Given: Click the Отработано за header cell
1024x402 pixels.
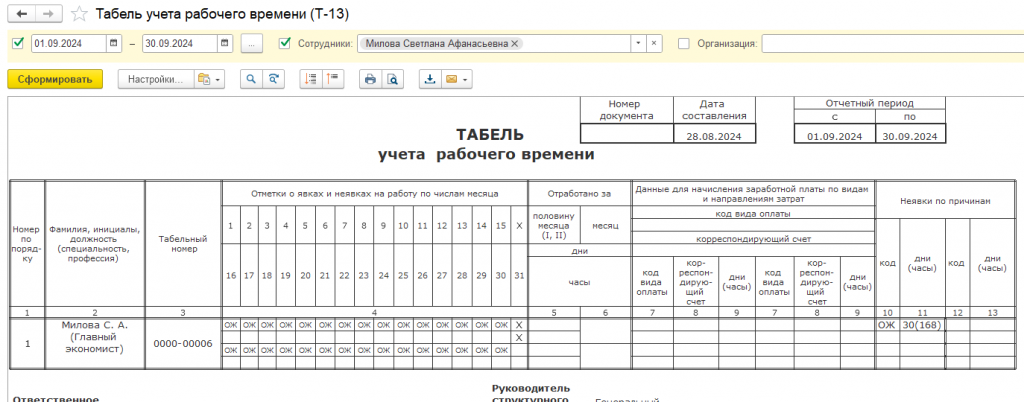Looking at the screenshot, I should coord(579,194).
